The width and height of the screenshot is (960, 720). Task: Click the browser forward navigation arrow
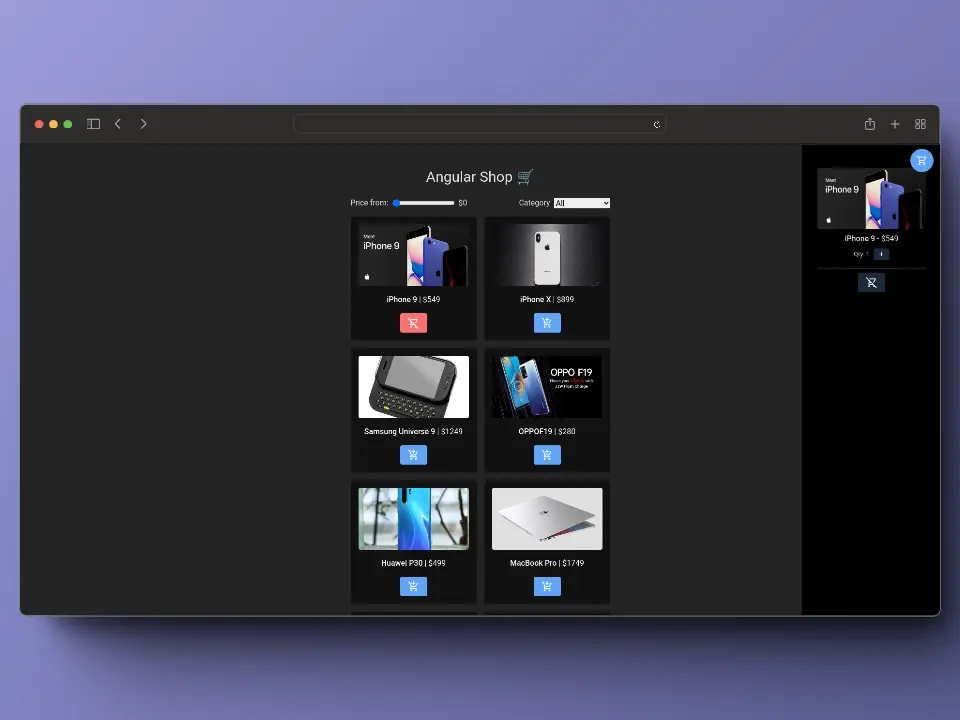click(x=143, y=124)
